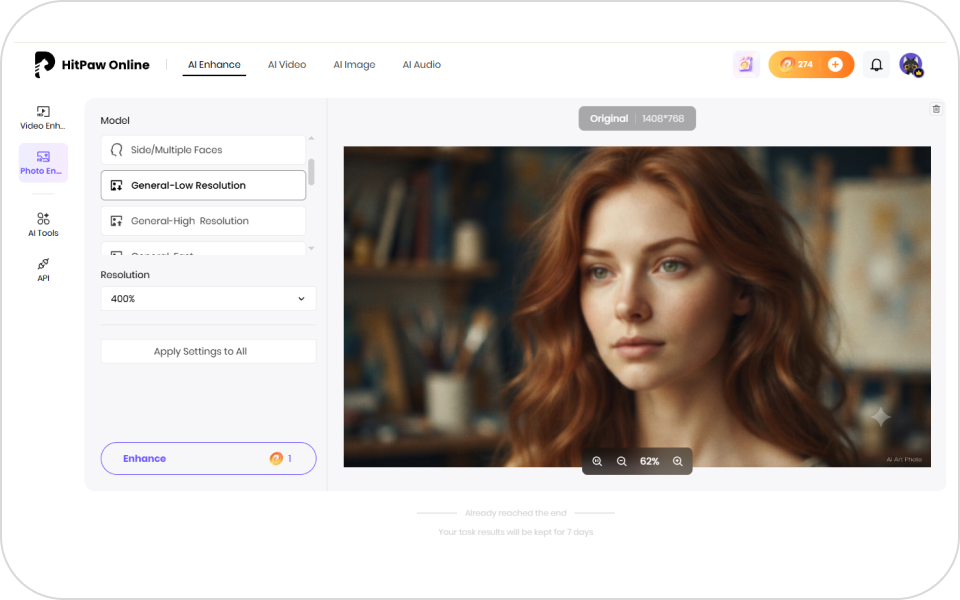Screen dimensions: 960x600
Task: Open the AI Enhance tab
Action: click(214, 64)
